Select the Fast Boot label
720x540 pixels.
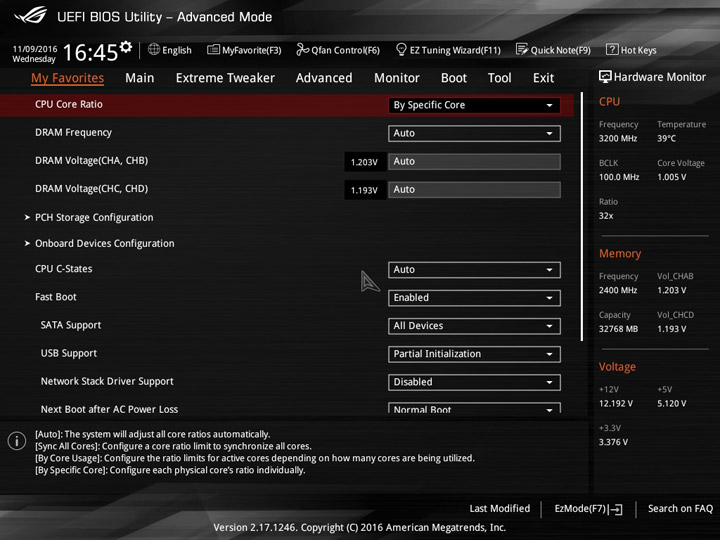click(x=56, y=297)
